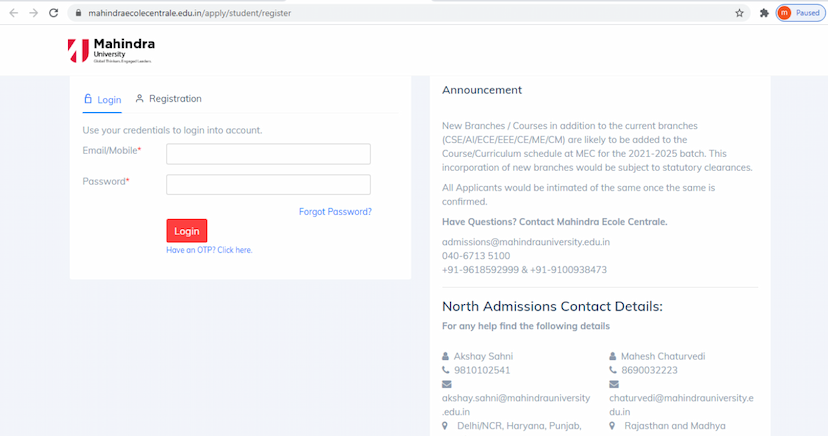Viewport: 828px width, 436px height.
Task: Bookmark this page with star icon
Action: click(x=739, y=13)
